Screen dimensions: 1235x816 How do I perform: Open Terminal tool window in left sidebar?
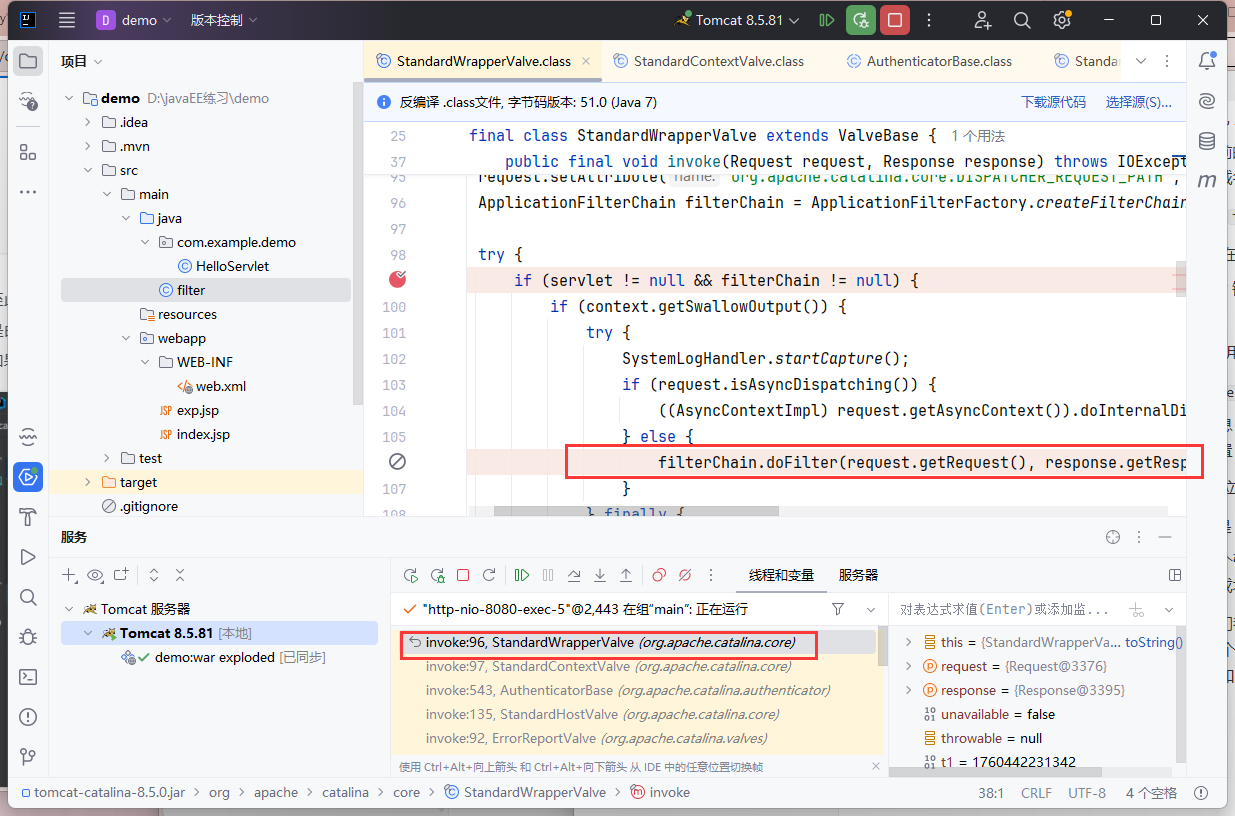(x=28, y=677)
